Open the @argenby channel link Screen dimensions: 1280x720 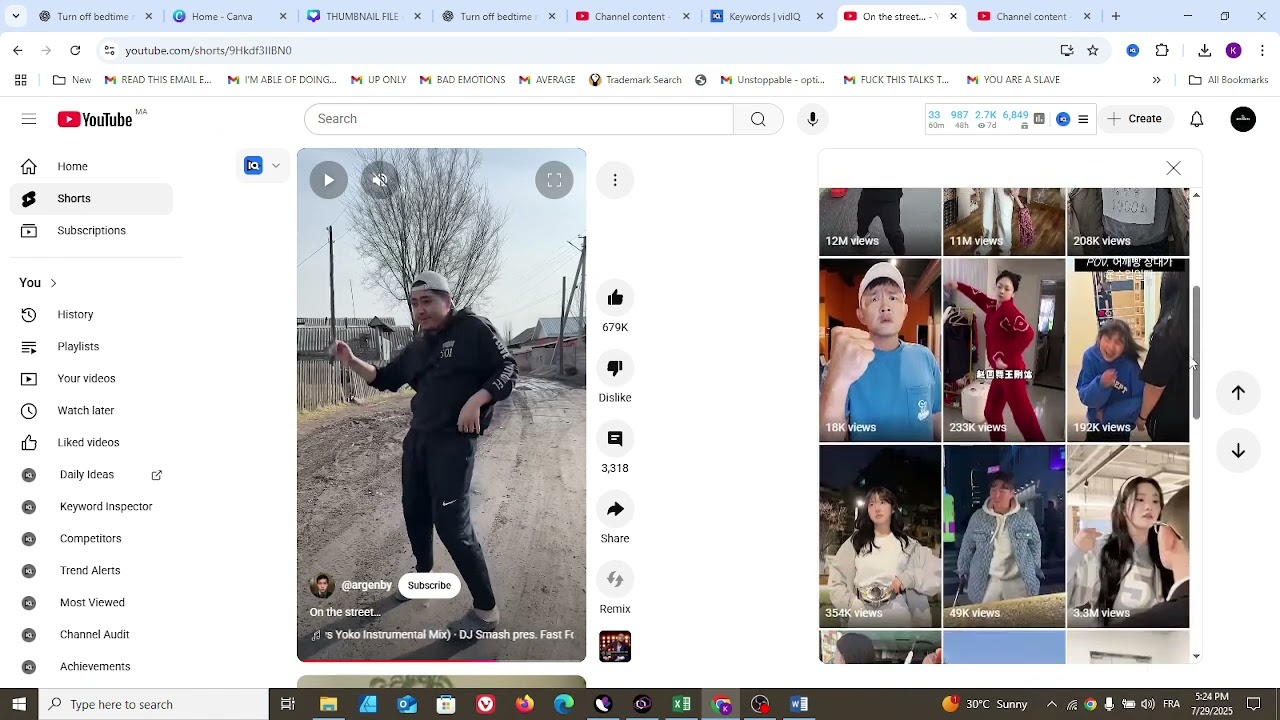click(x=366, y=586)
